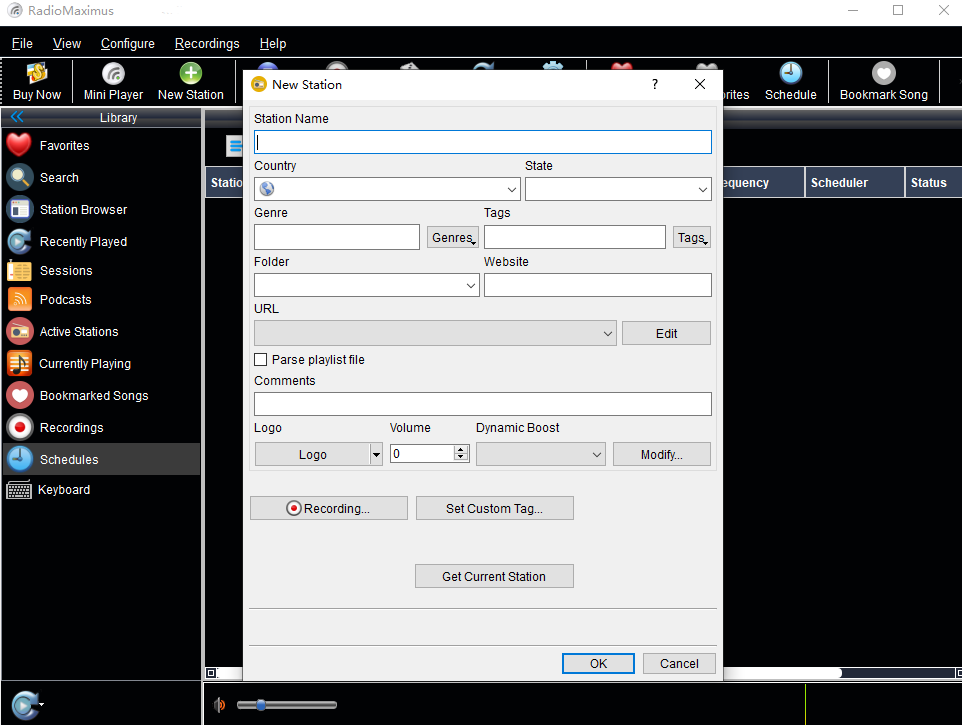This screenshot has width=962, height=725.
Task: Open Favorites in the Library sidebar
Action: (x=64, y=146)
